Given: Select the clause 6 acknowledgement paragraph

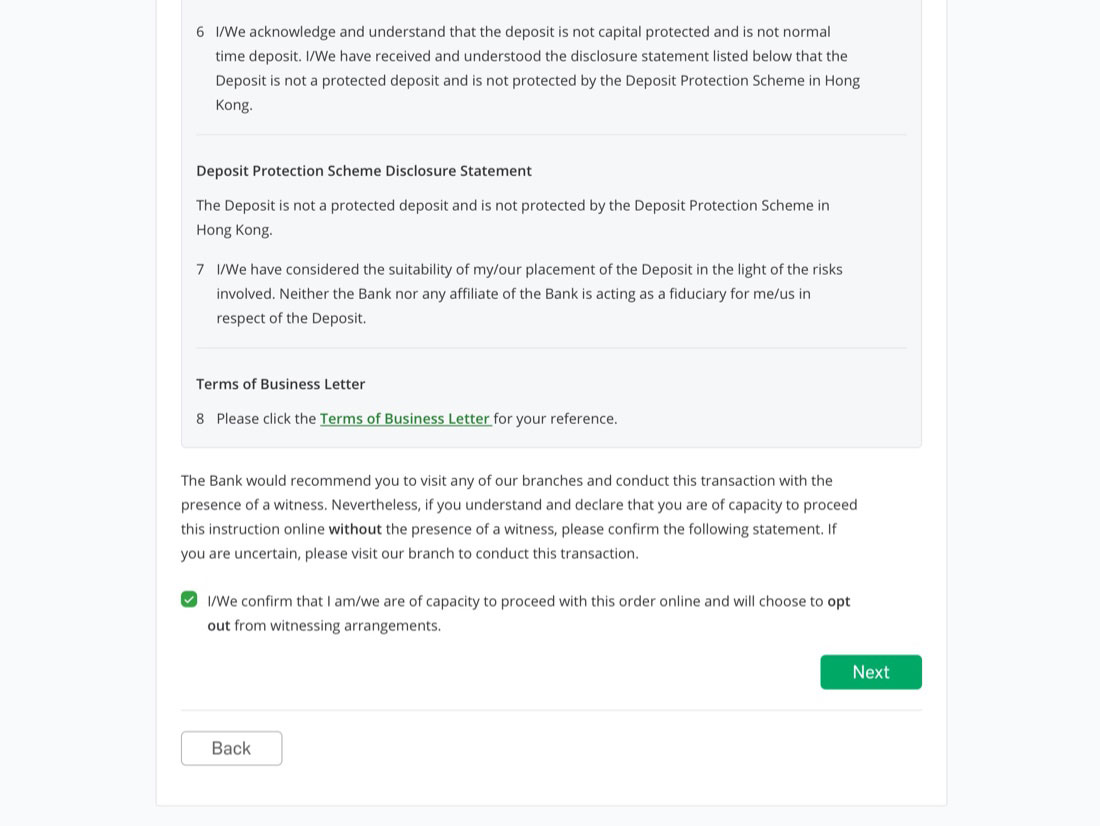Looking at the screenshot, I should pos(537,69).
